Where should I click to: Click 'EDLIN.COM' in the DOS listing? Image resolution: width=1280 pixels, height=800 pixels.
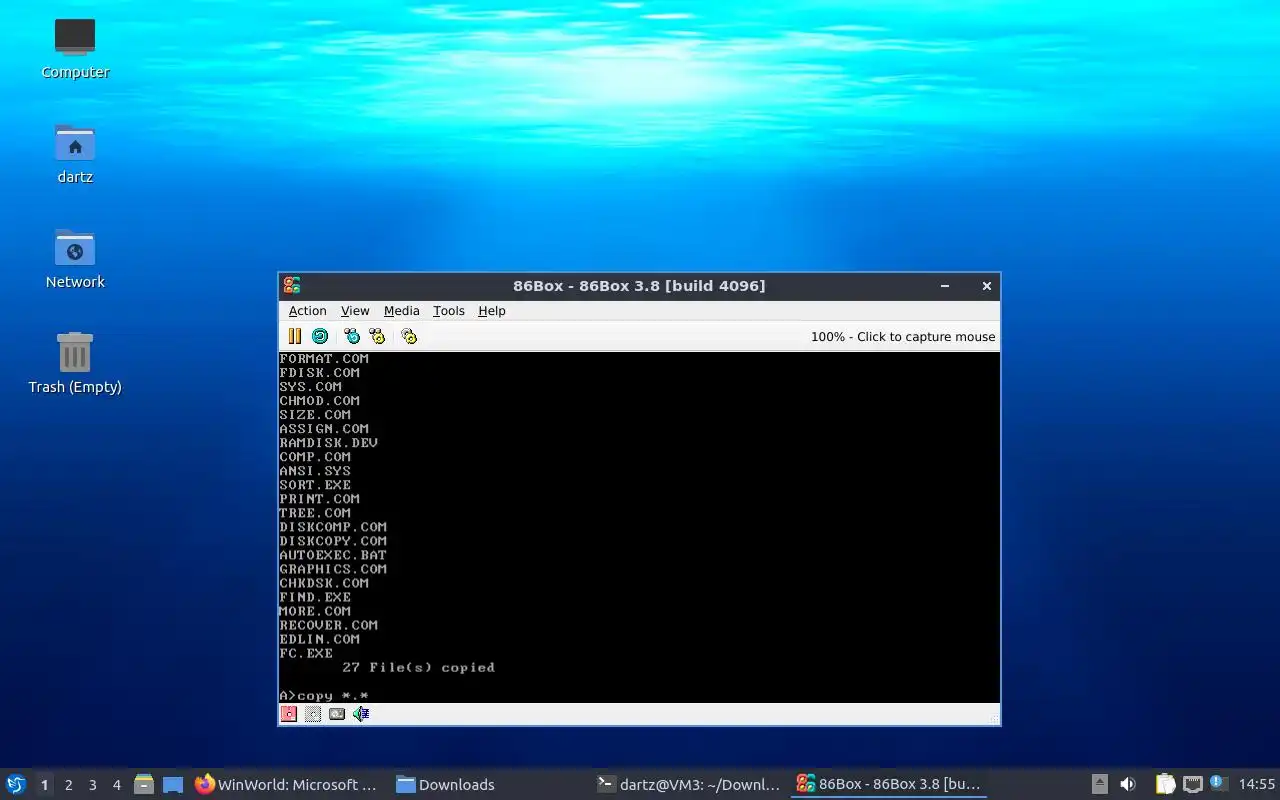[x=319, y=639]
